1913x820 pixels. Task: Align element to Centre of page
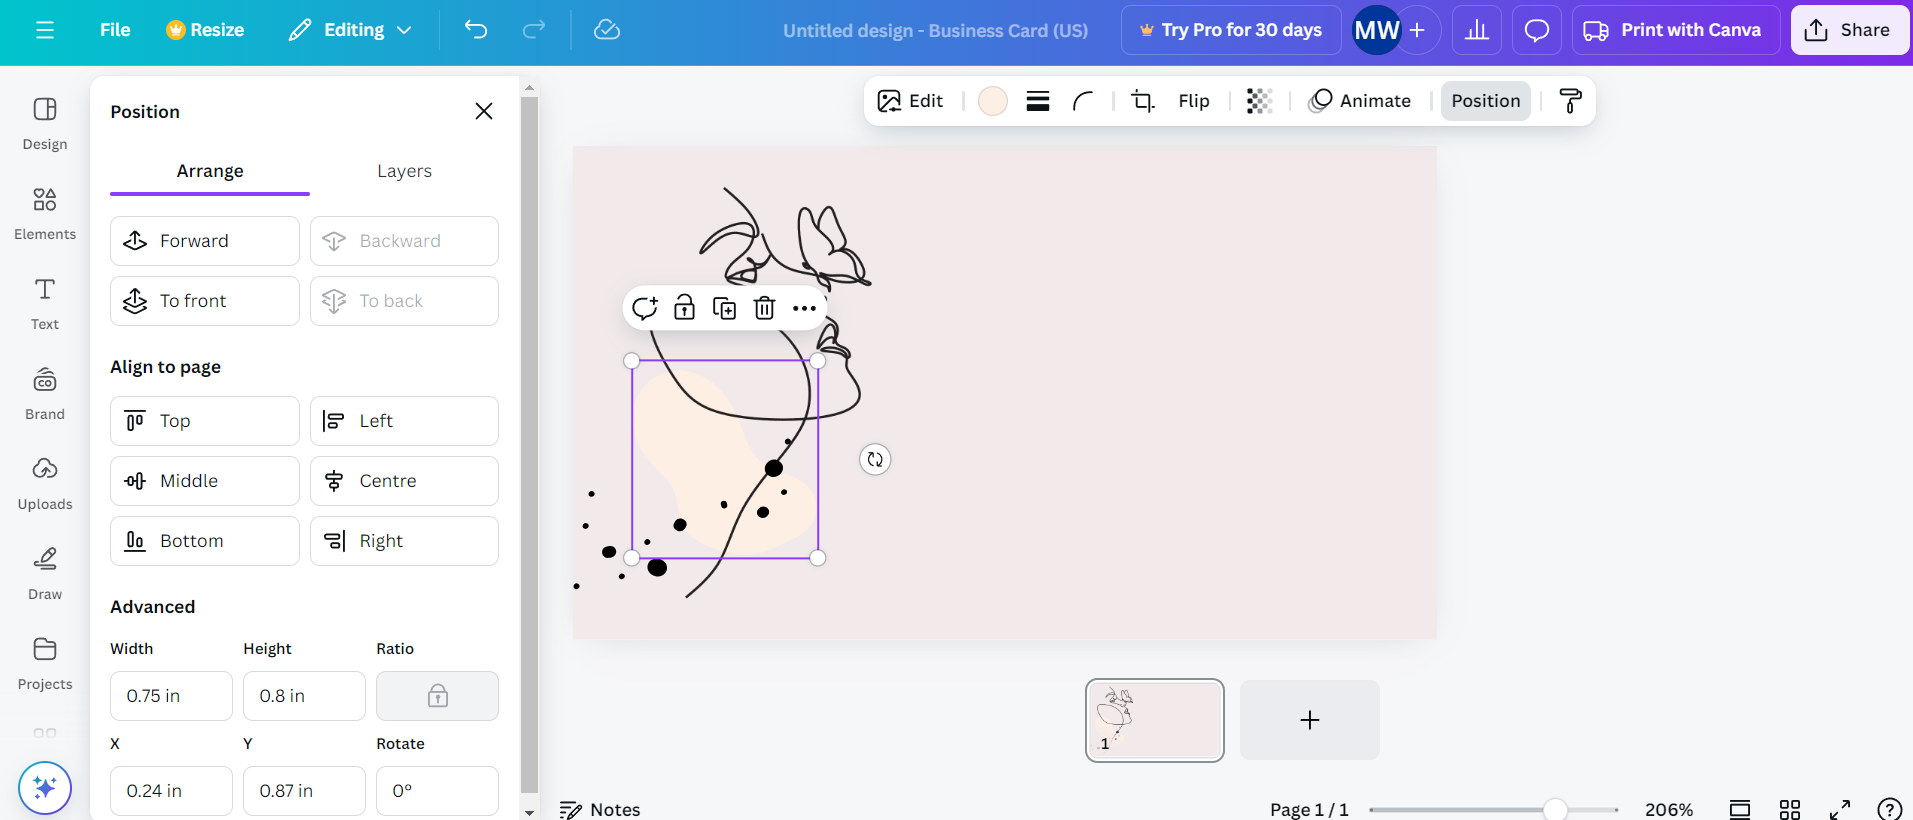point(404,481)
